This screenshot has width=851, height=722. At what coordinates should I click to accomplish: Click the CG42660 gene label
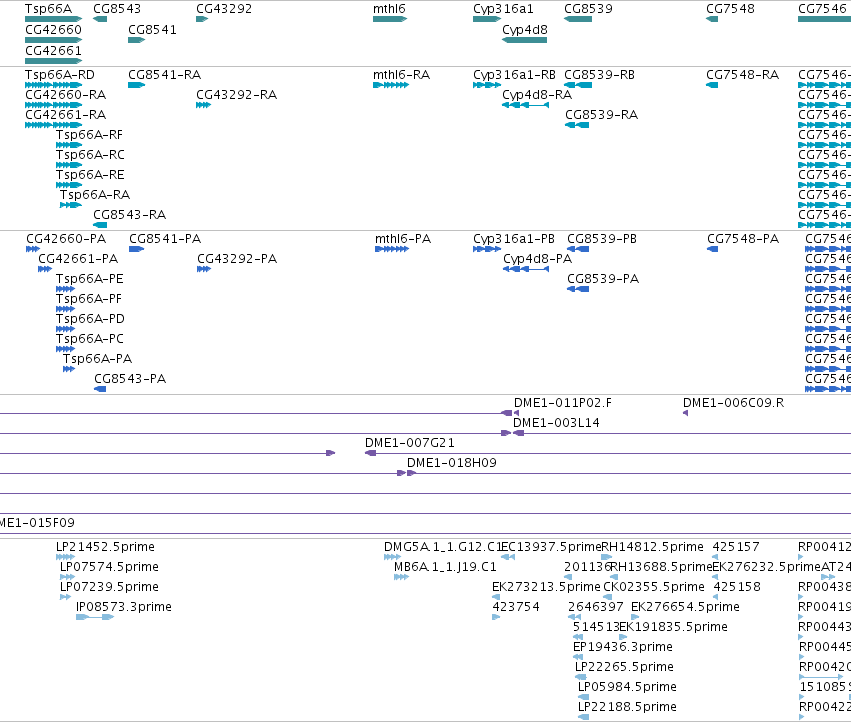53,30
